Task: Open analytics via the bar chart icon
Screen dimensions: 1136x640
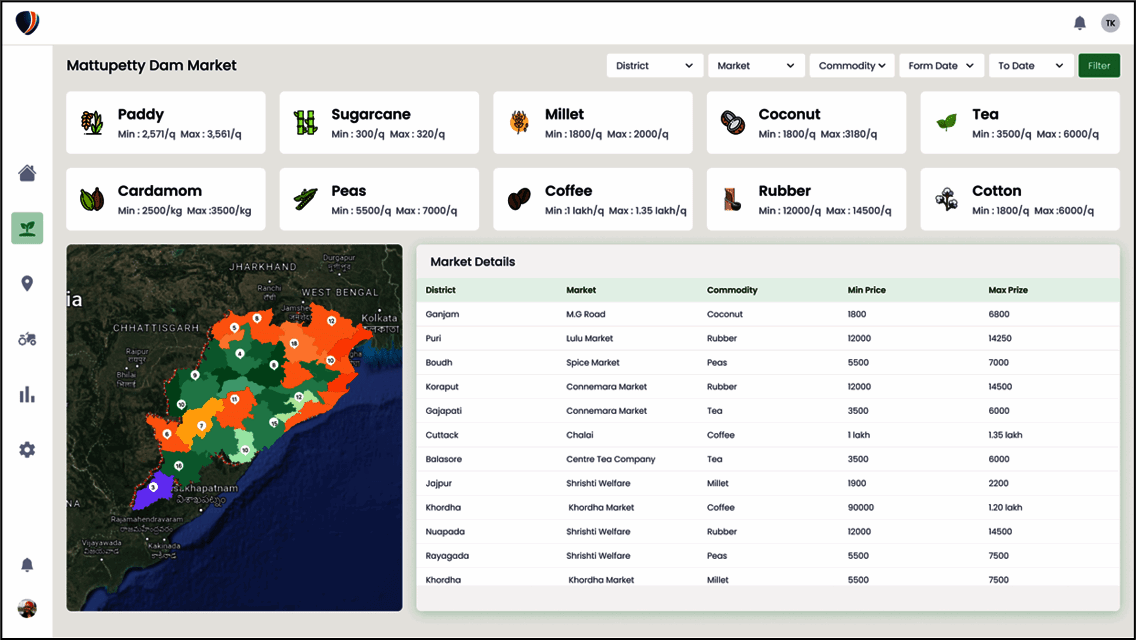Action: point(27,394)
